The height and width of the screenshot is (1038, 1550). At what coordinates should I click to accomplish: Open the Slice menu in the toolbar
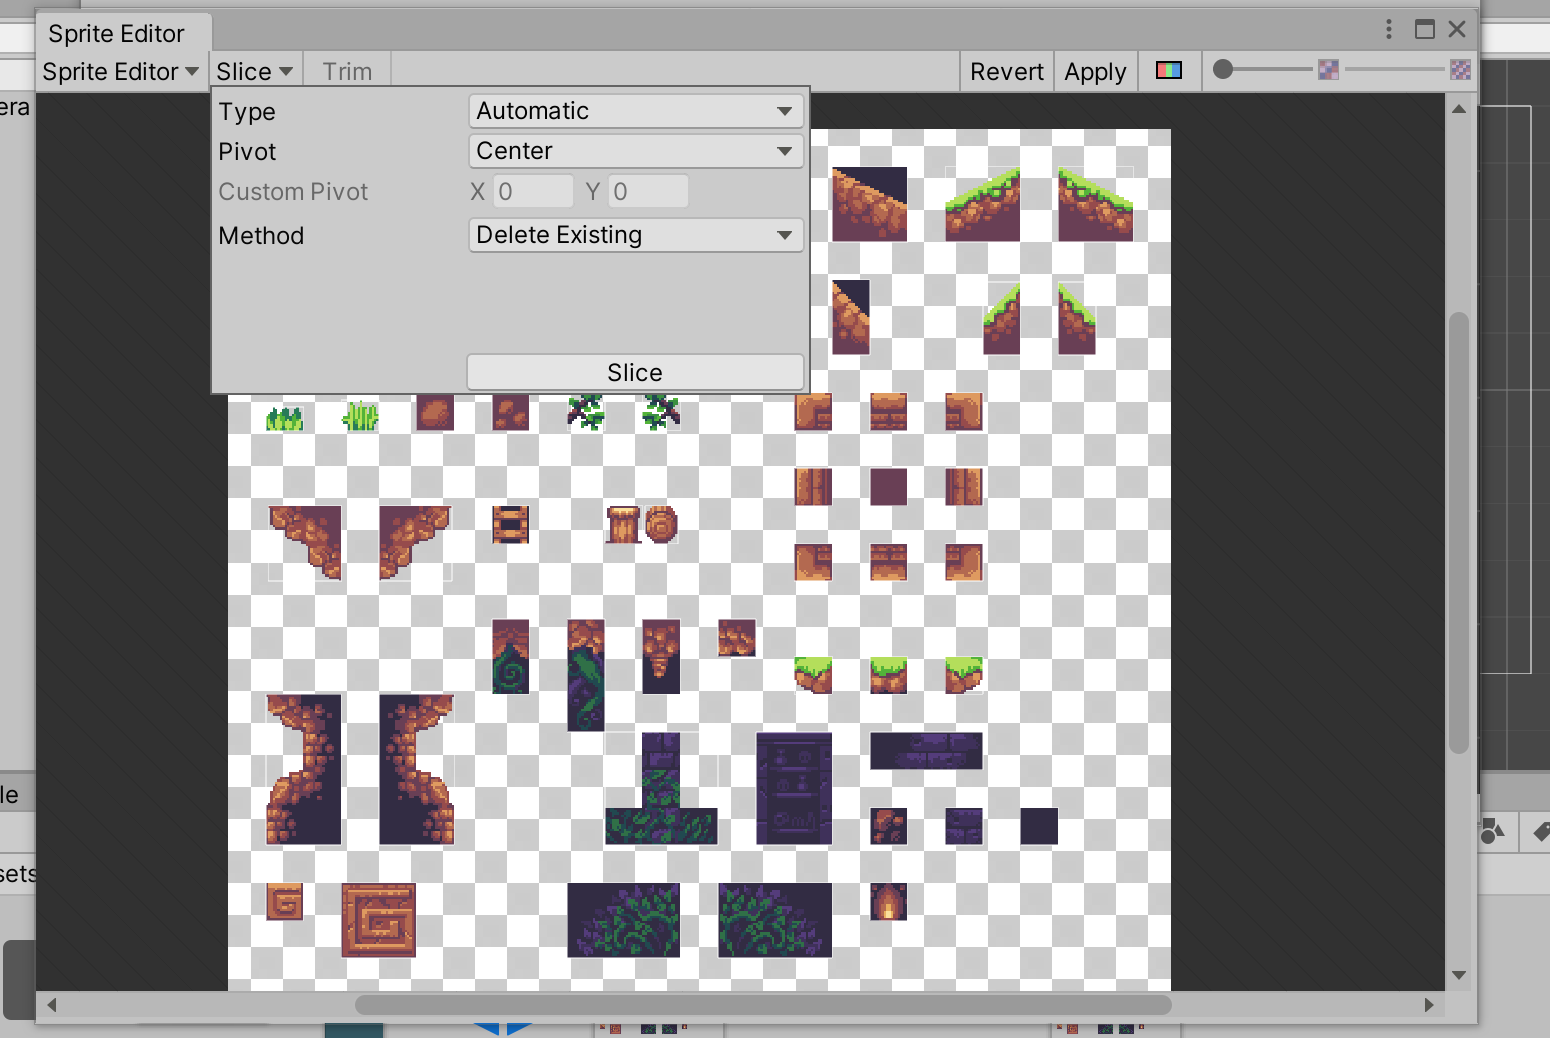pyautogui.click(x=254, y=70)
